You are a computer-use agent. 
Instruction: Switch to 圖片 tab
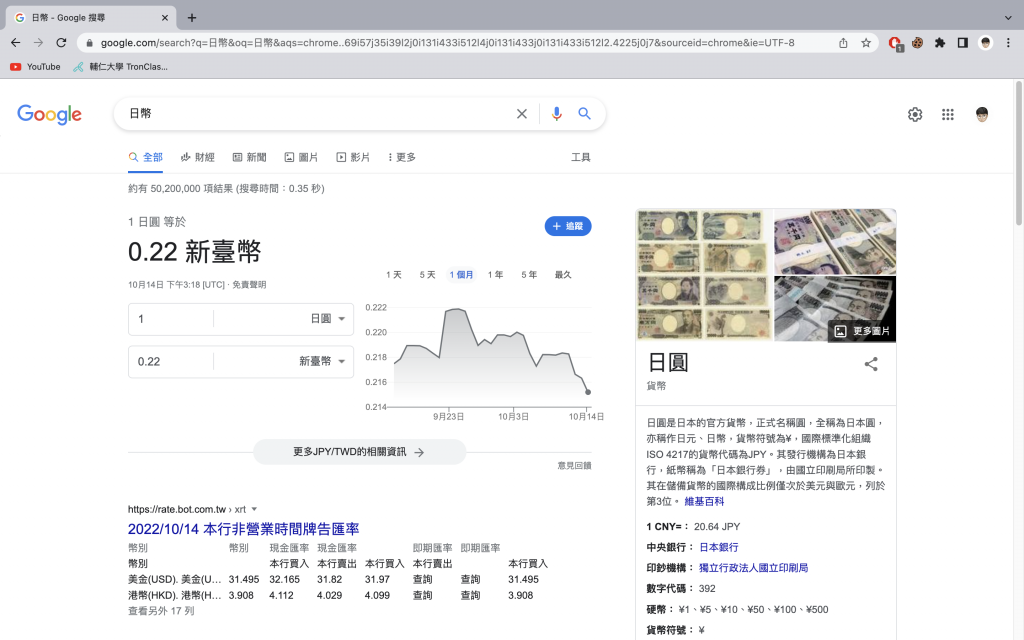(x=301, y=157)
